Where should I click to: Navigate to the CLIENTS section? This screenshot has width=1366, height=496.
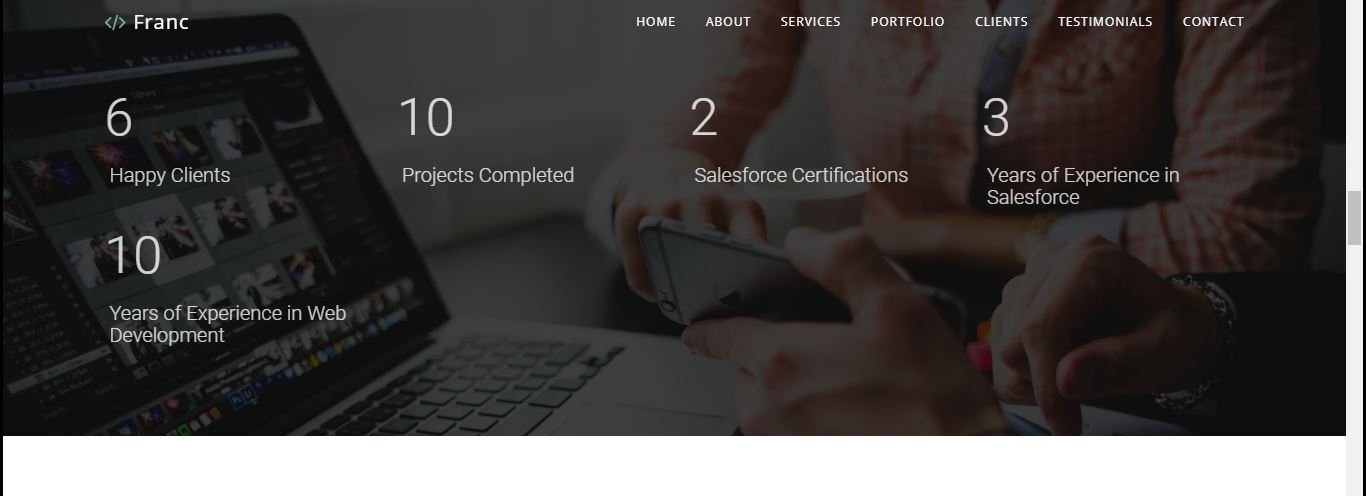[1001, 21]
